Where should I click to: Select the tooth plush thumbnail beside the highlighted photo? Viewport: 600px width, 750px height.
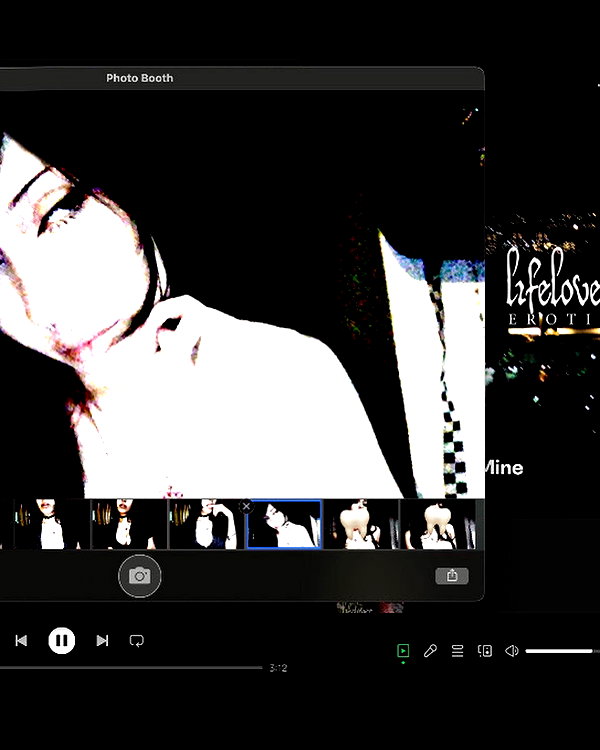(361, 524)
